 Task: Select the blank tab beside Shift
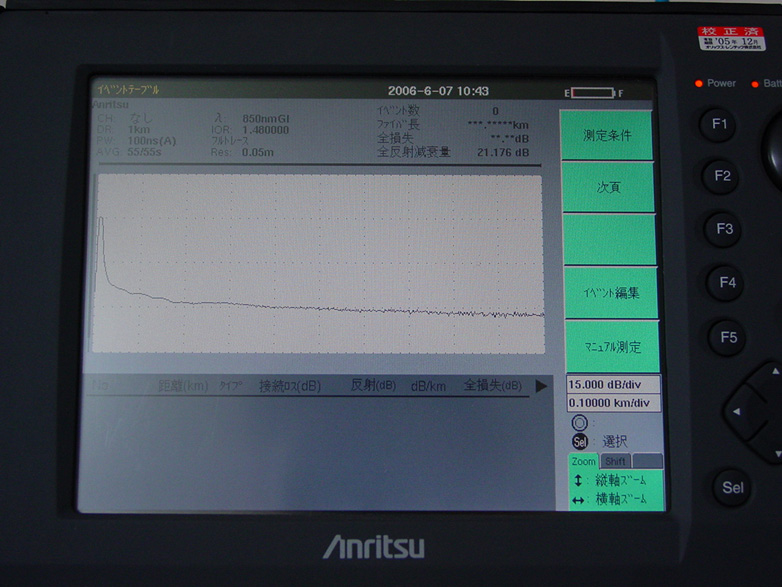point(647,461)
